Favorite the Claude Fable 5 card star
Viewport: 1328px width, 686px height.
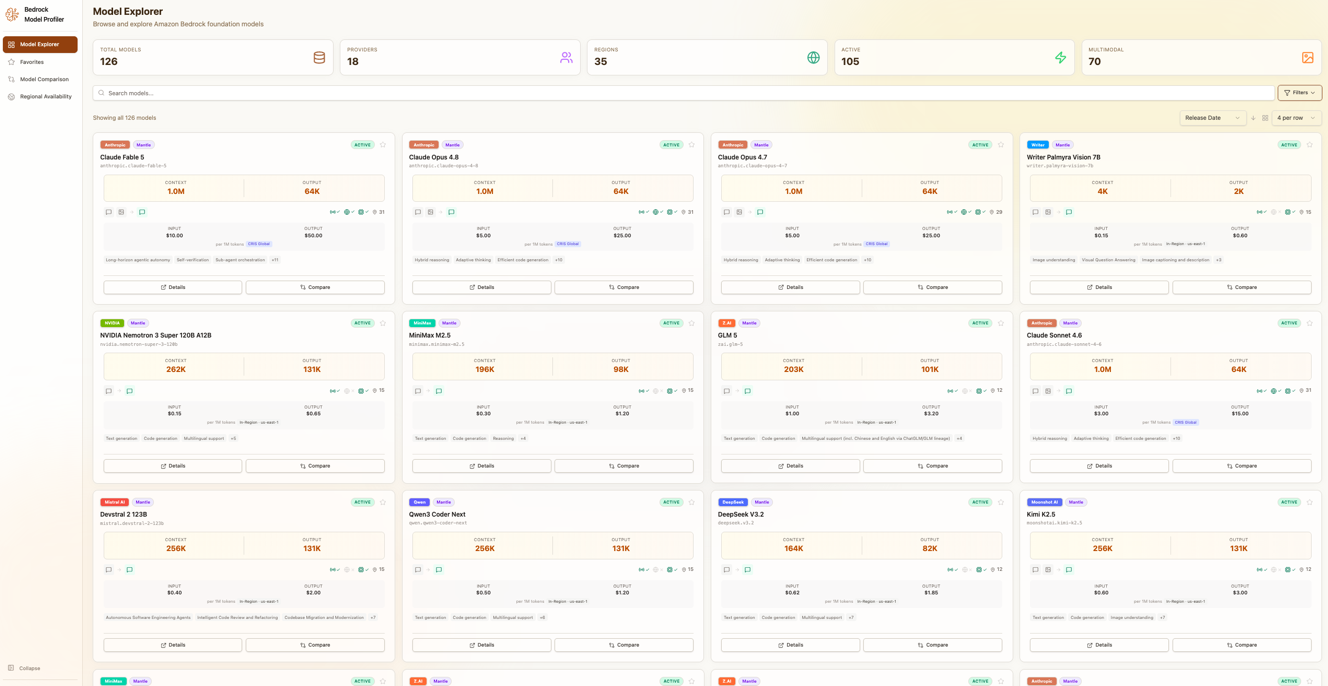[383, 145]
